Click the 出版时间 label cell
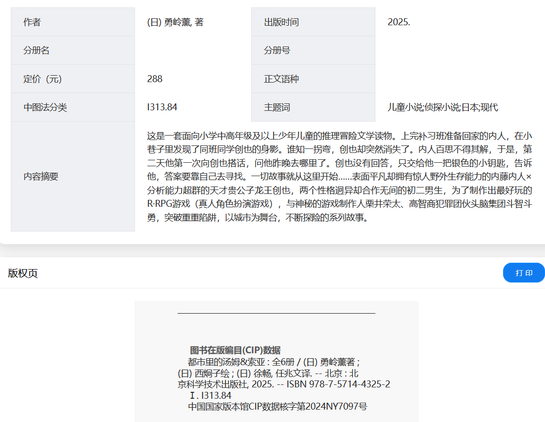Screen dimensions: 545x422 (313, 22)
